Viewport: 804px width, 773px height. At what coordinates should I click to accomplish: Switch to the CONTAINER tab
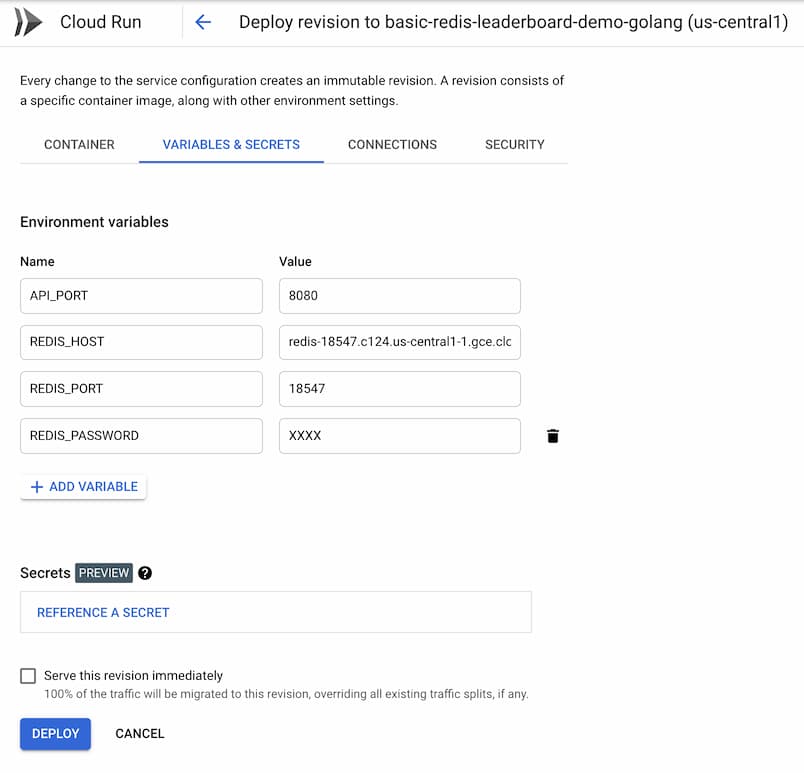pyautogui.click(x=79, y=145)
